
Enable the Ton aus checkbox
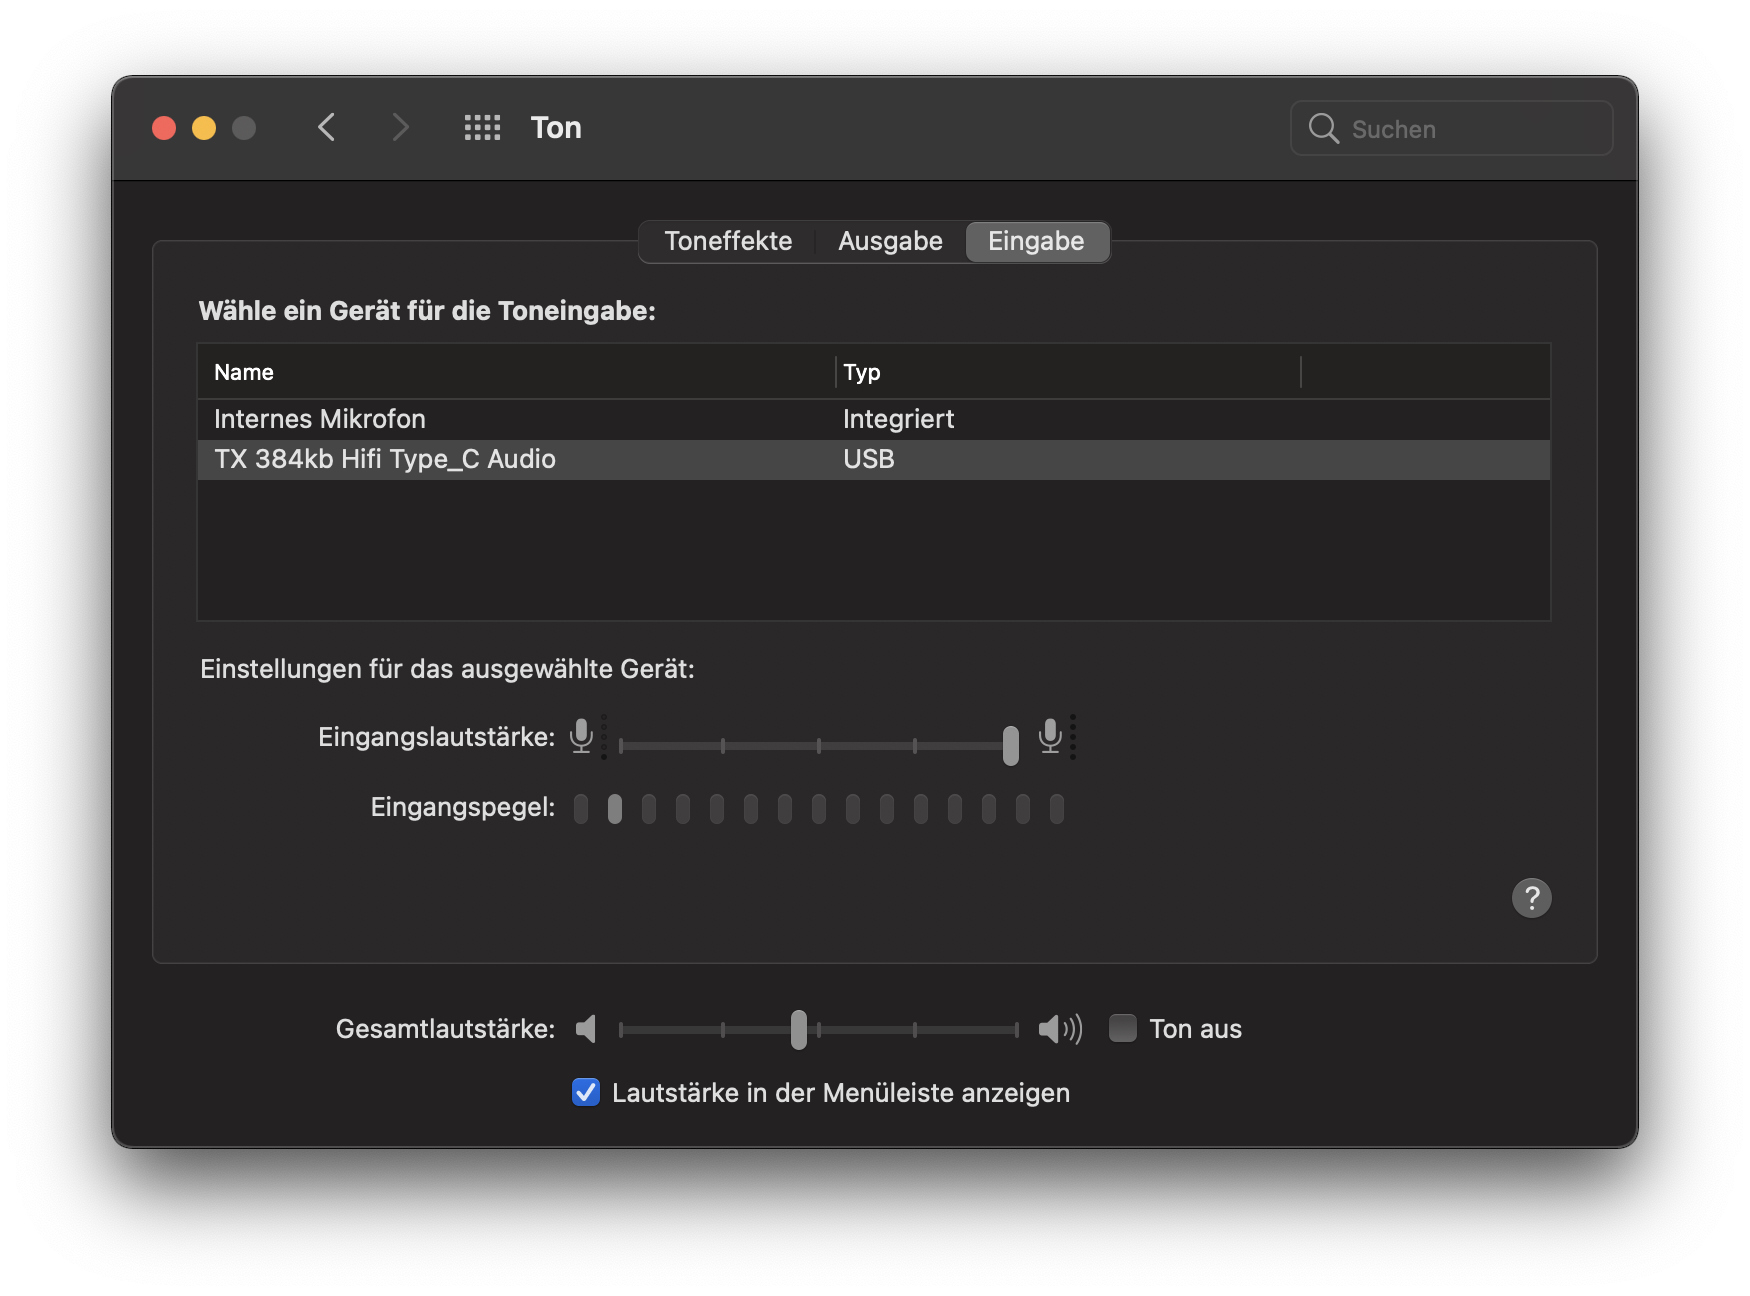tap(1123, 1029)
